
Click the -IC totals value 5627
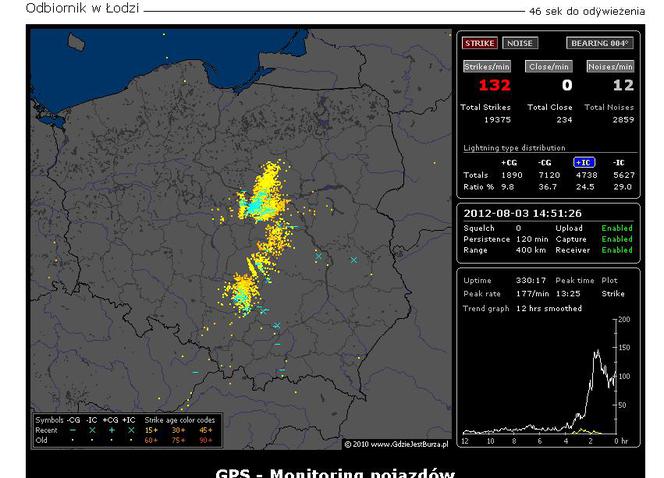[624, 175]
